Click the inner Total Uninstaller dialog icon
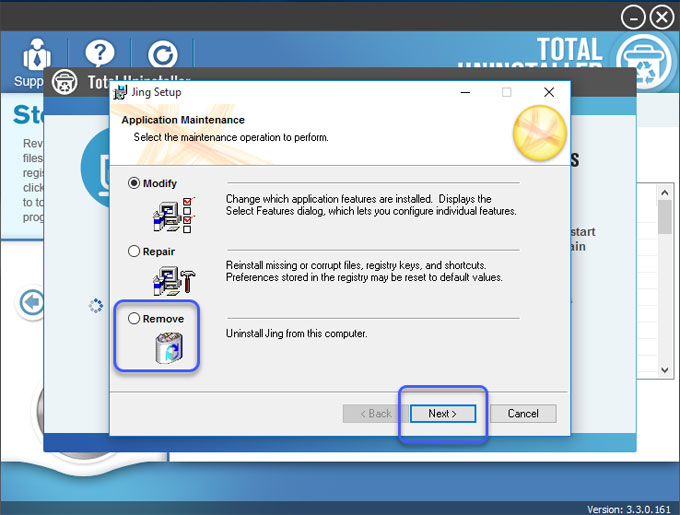 point(65,81)
